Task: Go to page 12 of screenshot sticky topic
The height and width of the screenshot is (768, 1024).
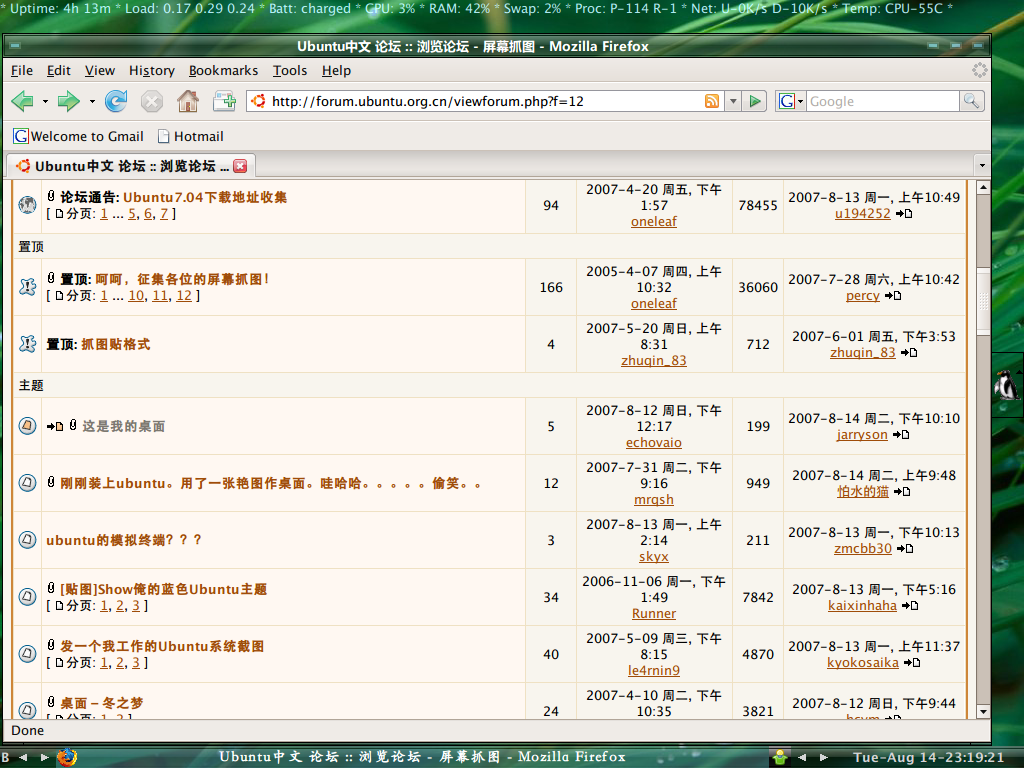Action: pos(184,296)
